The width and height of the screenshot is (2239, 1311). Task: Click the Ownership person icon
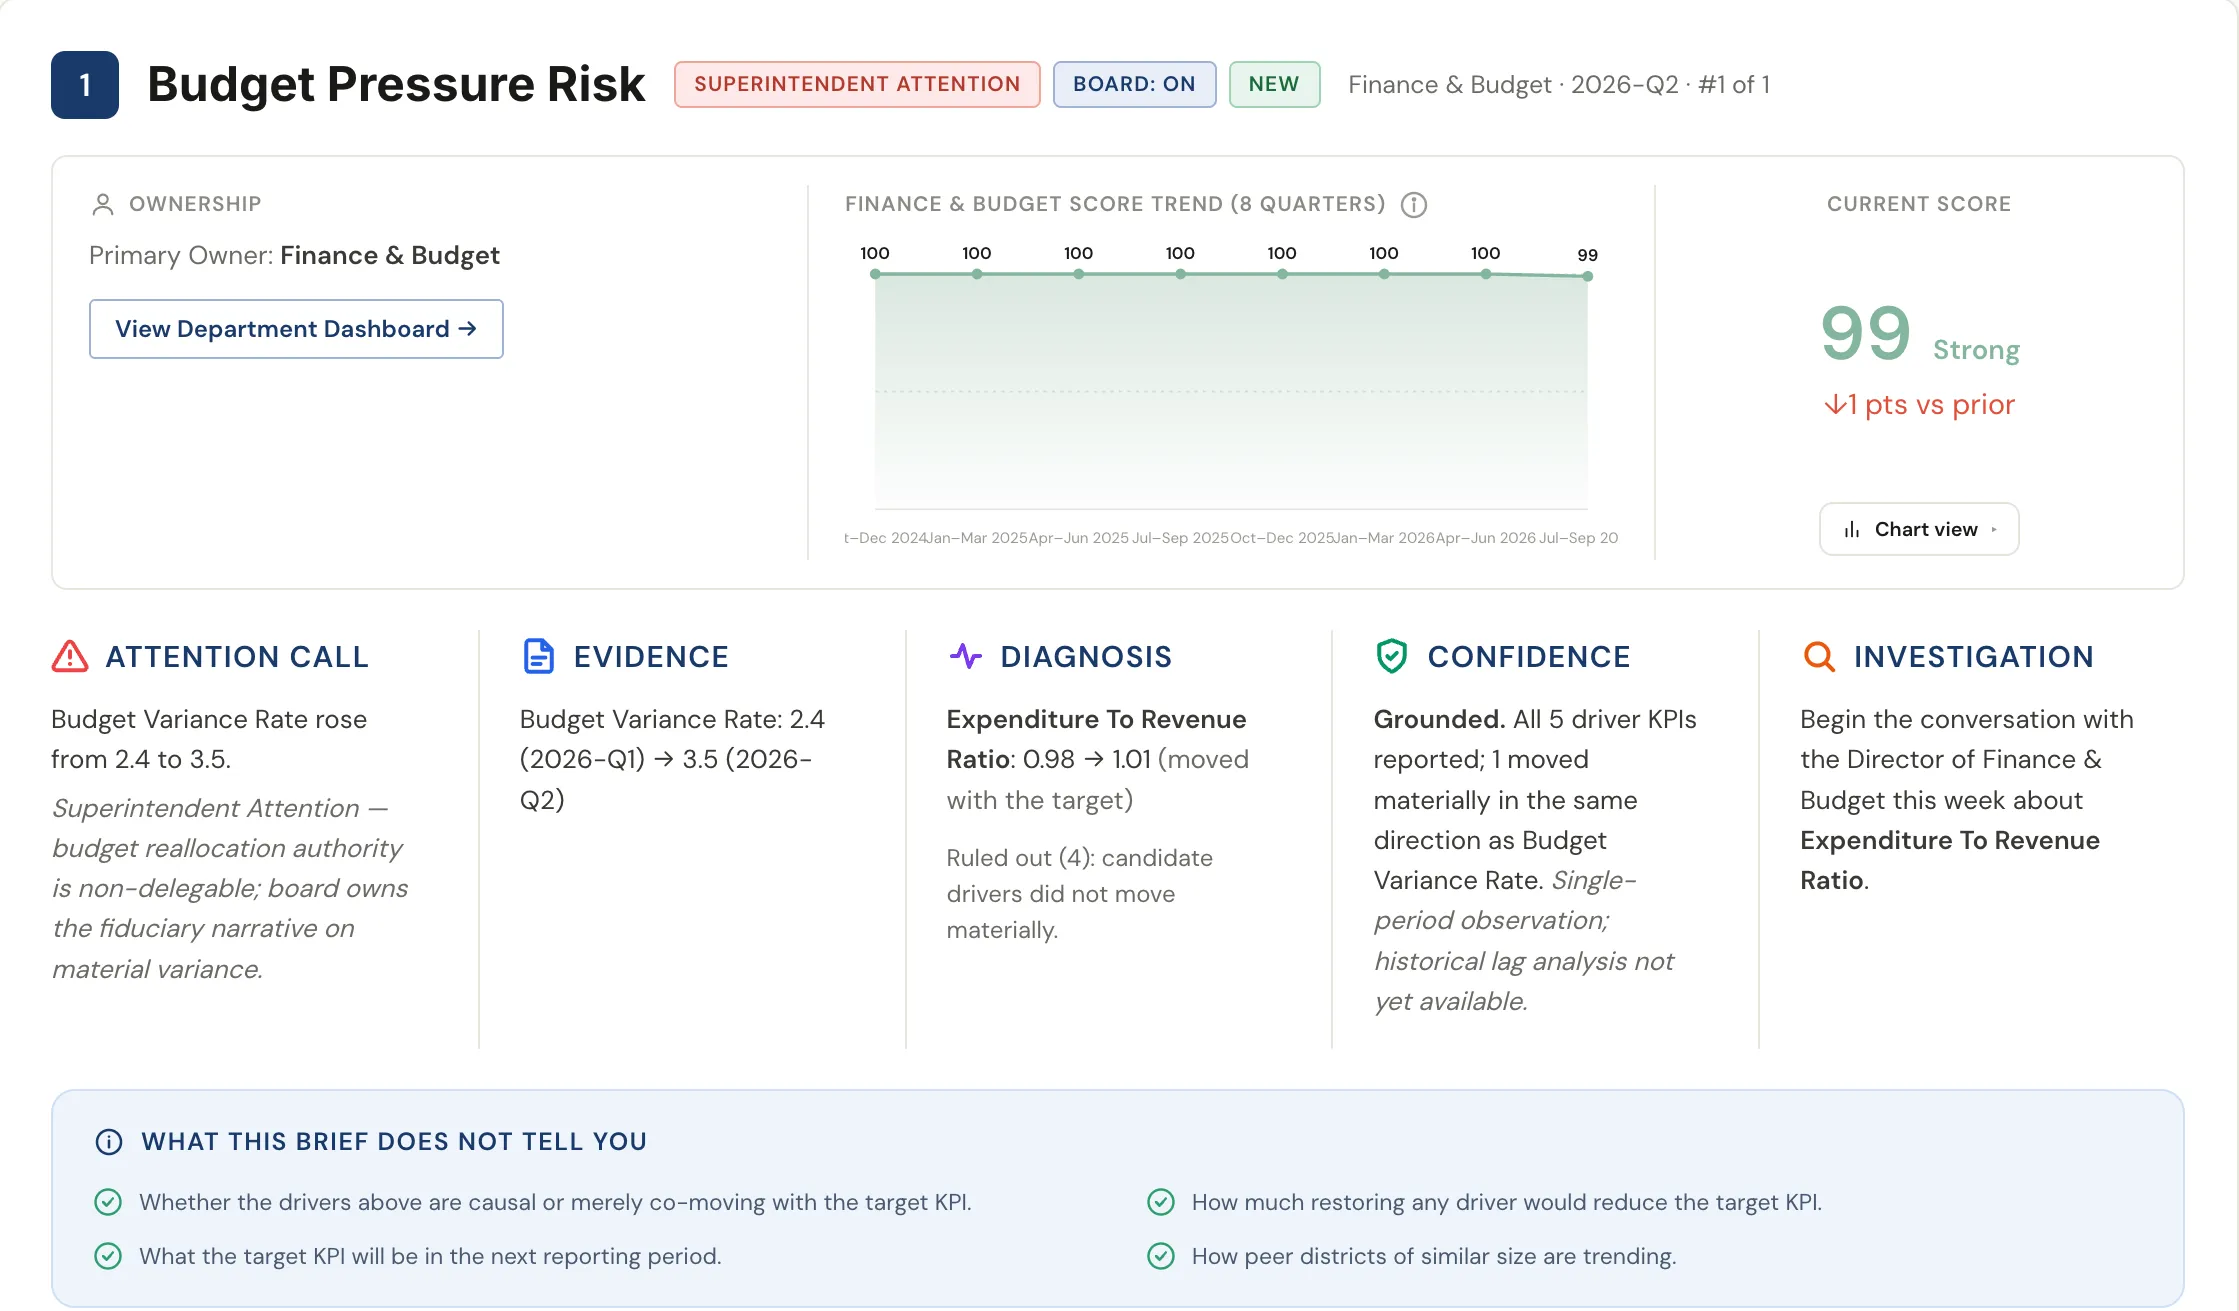pyautogui.click(x=102, y=205)
